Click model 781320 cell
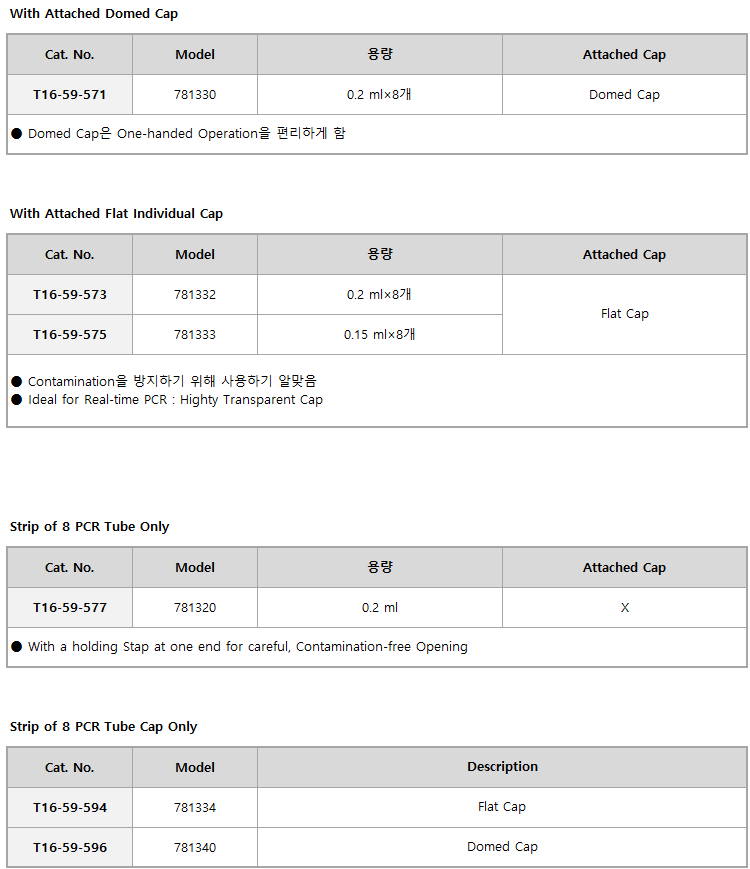Viewport: 750px width, 869px height. pyautogui.click(x=195, y=608)
